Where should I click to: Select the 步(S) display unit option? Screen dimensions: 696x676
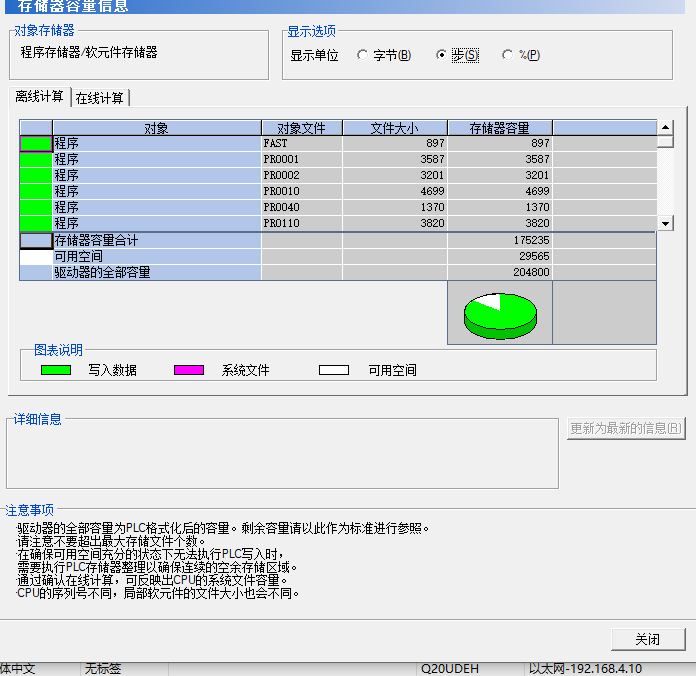pyautogui.click(x=442, y=56)
